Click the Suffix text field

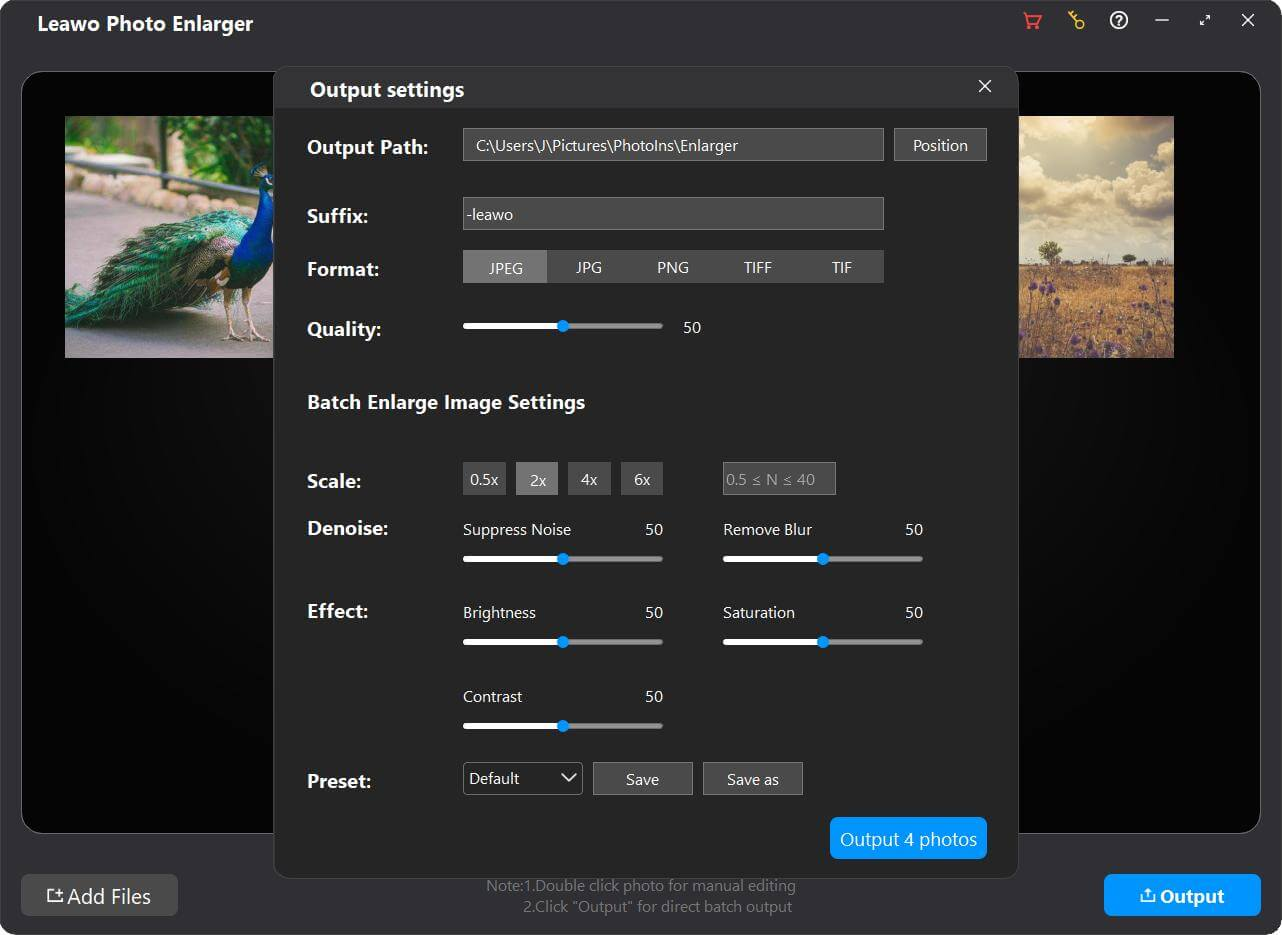[x=673, y=214]
